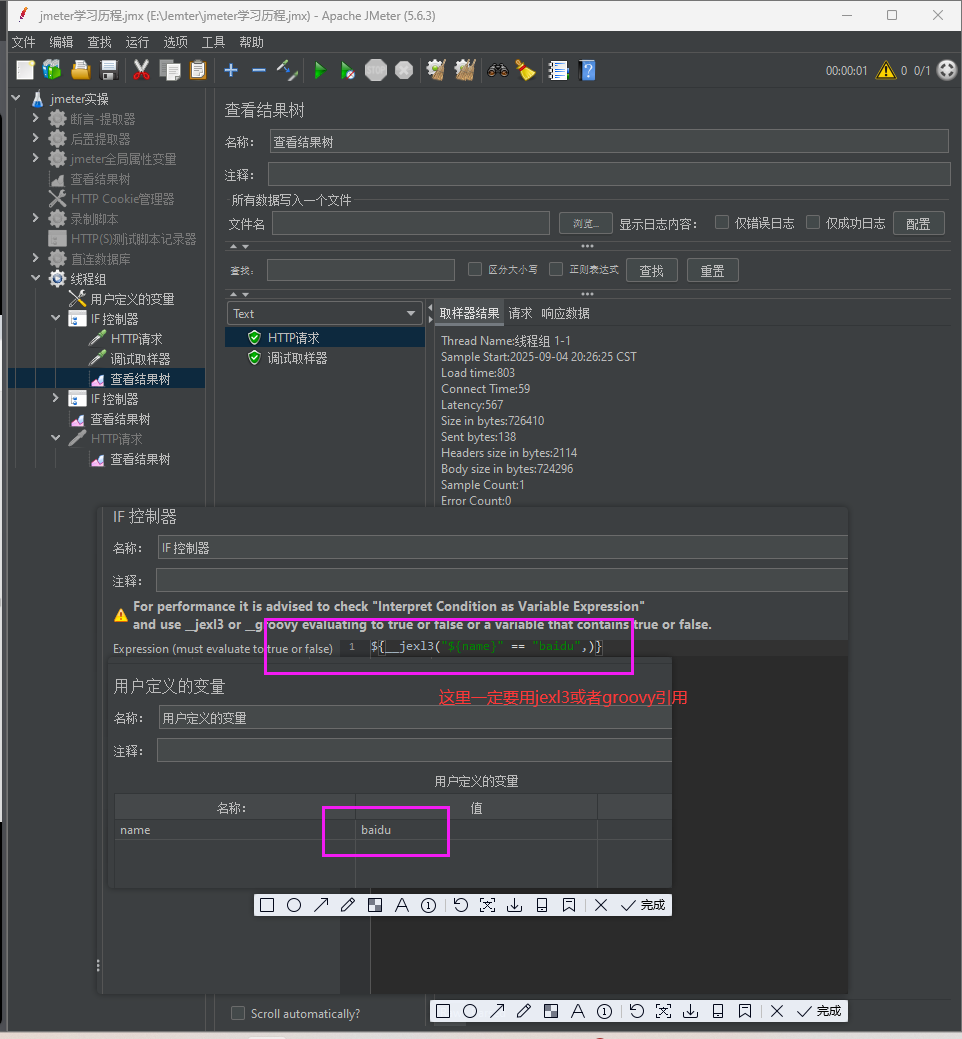Enable the 仅错误日志 checkbox
The image size is (962, 1039).
(x=722, y=223)
